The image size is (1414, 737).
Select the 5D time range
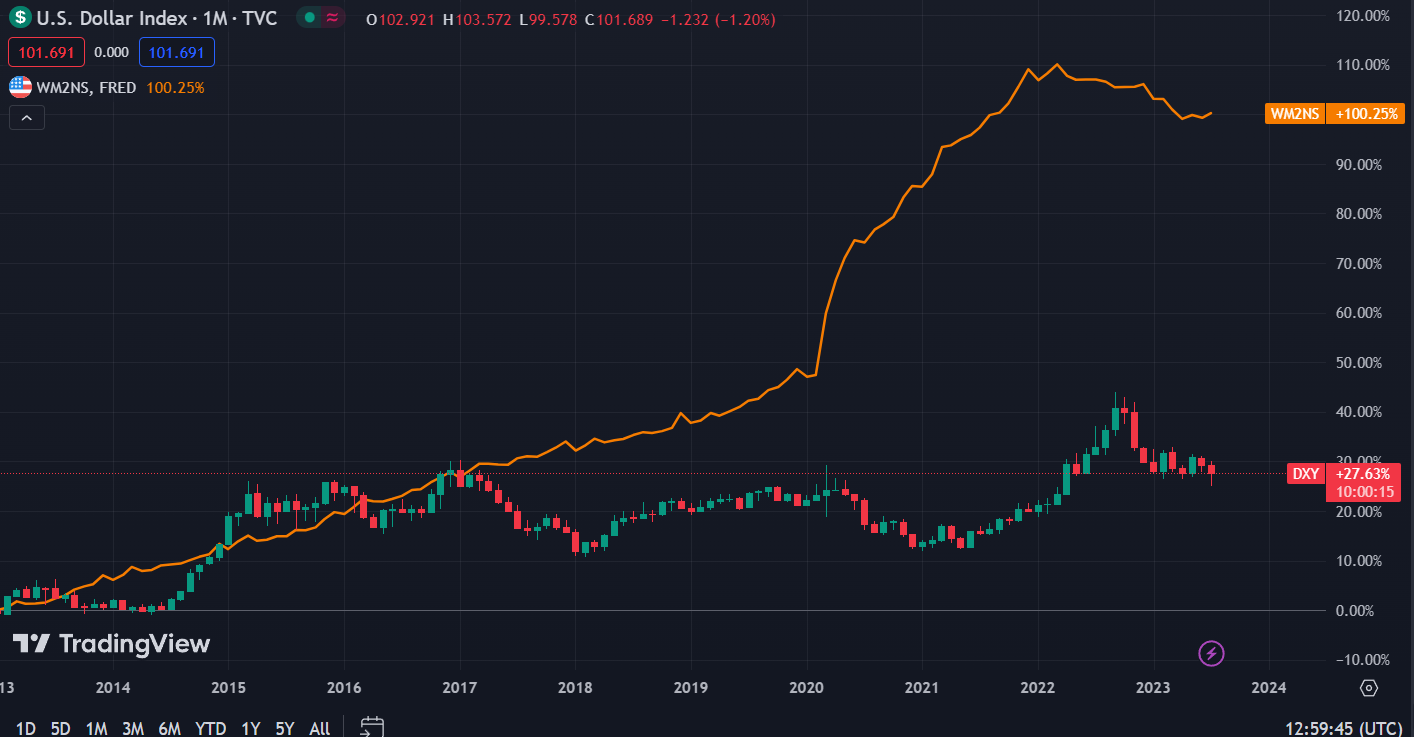pyautogui.click(x=60, y=728)
